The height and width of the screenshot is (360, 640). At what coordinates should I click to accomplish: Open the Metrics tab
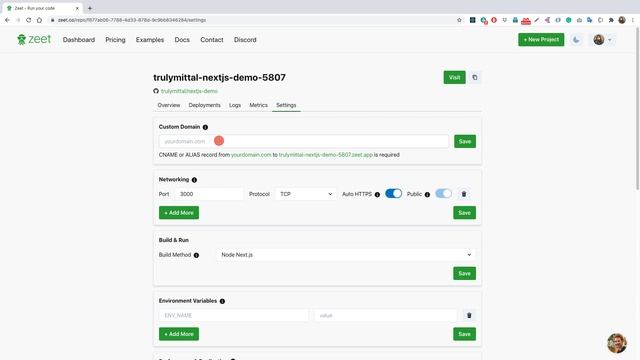258,105
